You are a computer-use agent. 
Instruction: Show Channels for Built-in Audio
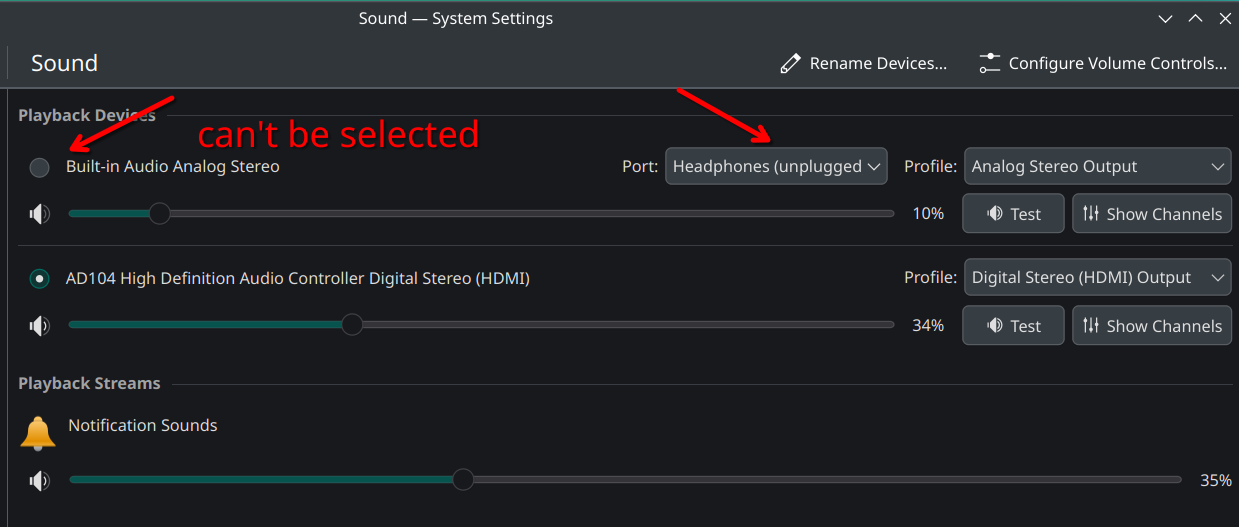pyautogui.click(x=1152, y=214)
